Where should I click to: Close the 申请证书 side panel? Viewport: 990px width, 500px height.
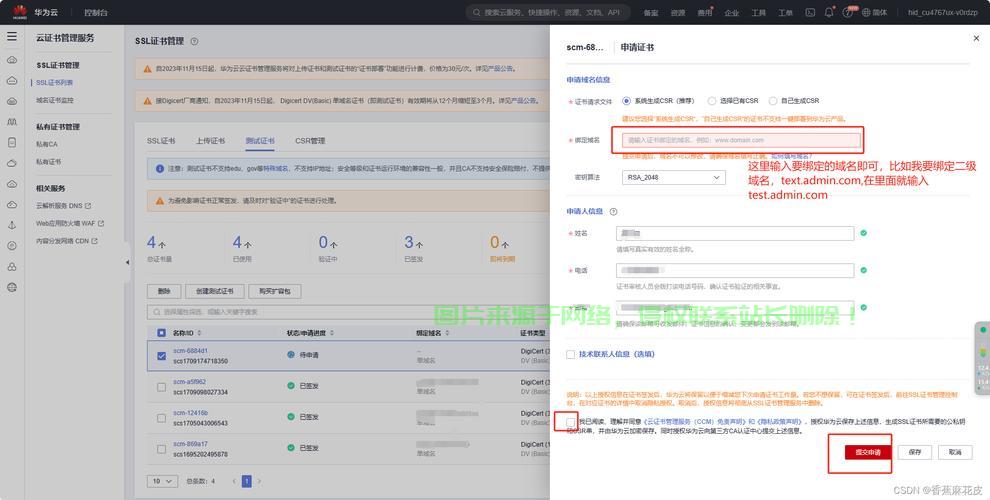(976, 39)
